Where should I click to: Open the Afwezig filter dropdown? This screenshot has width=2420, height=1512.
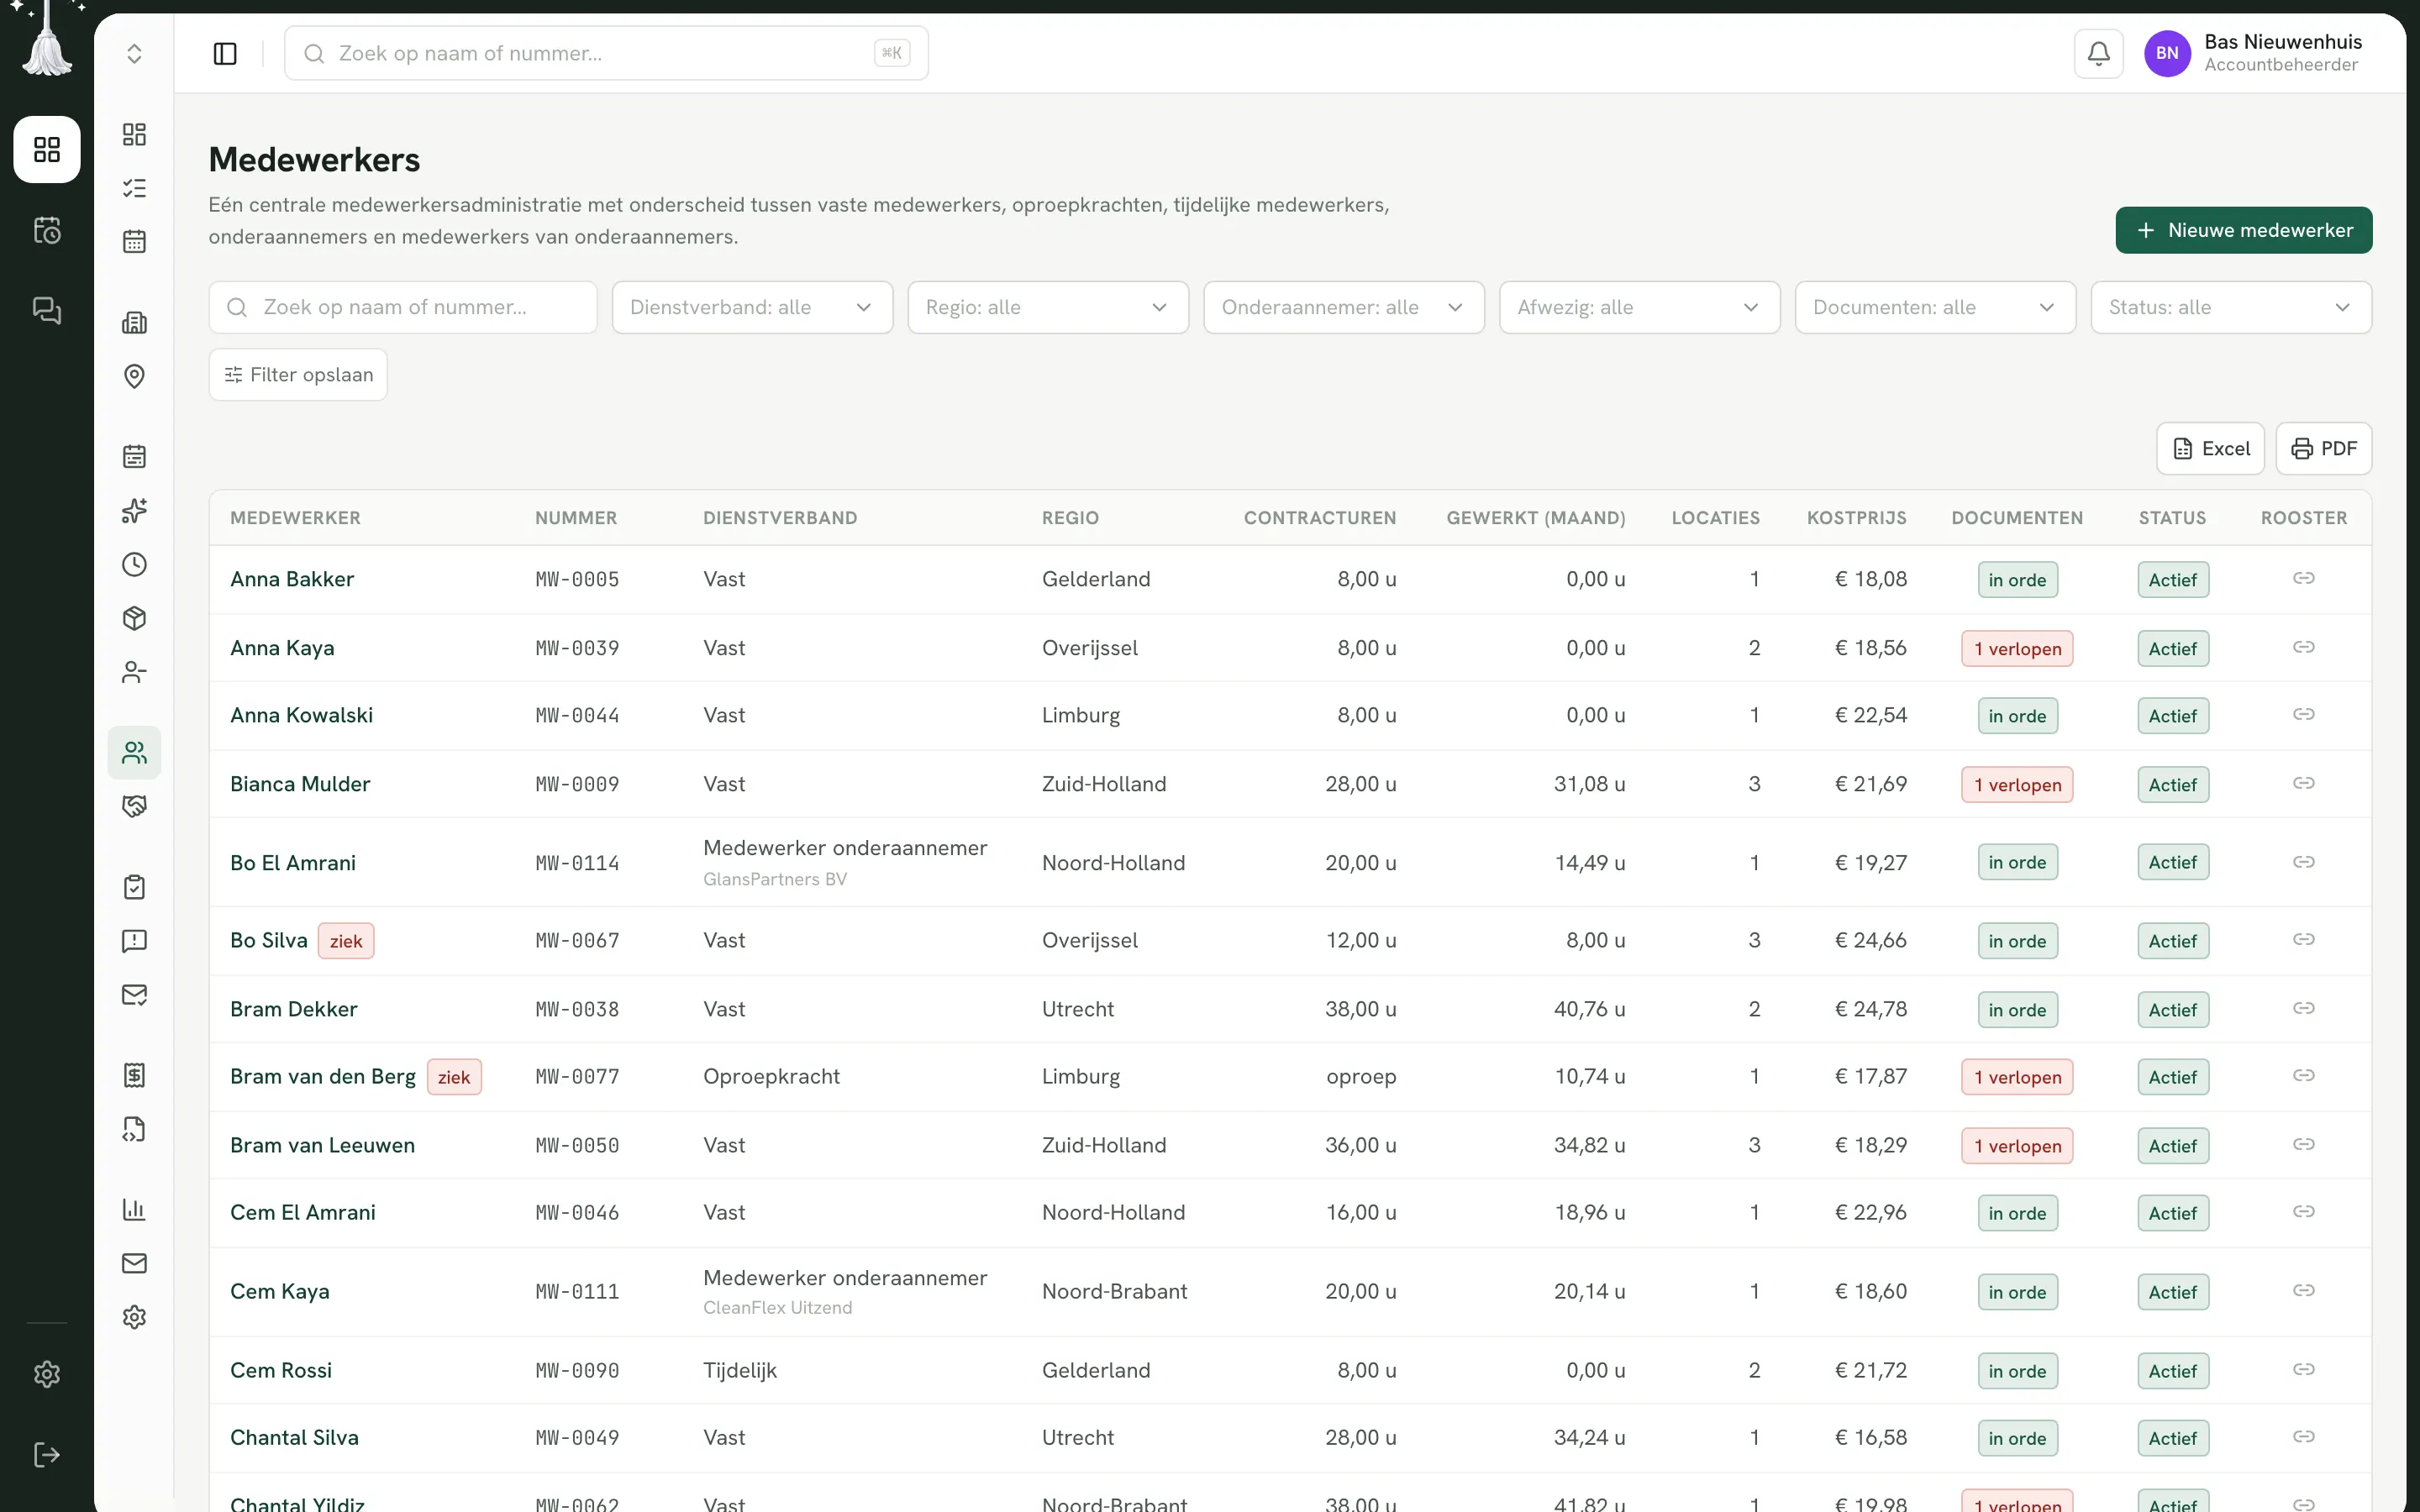point(1639,307)
